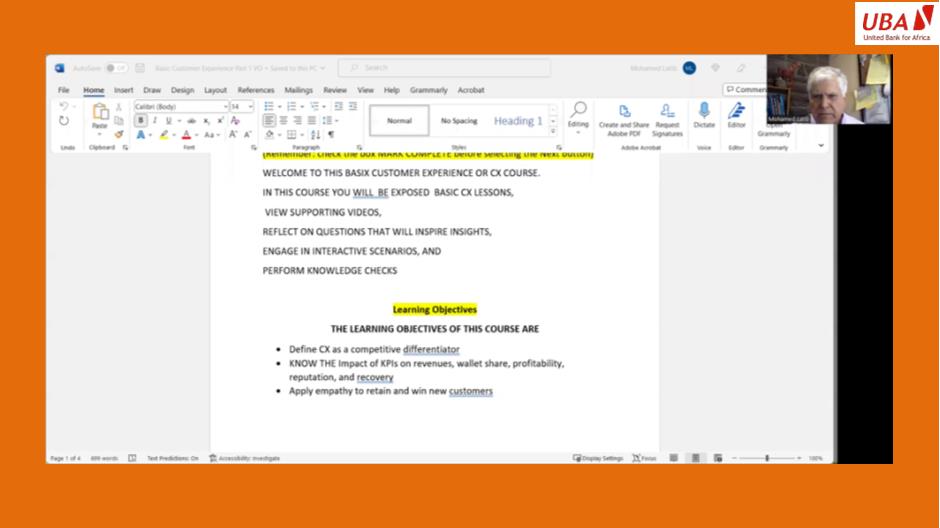Toggle the AutoSave switch
This screenshot has height=528, width=940.
[116, 68]
